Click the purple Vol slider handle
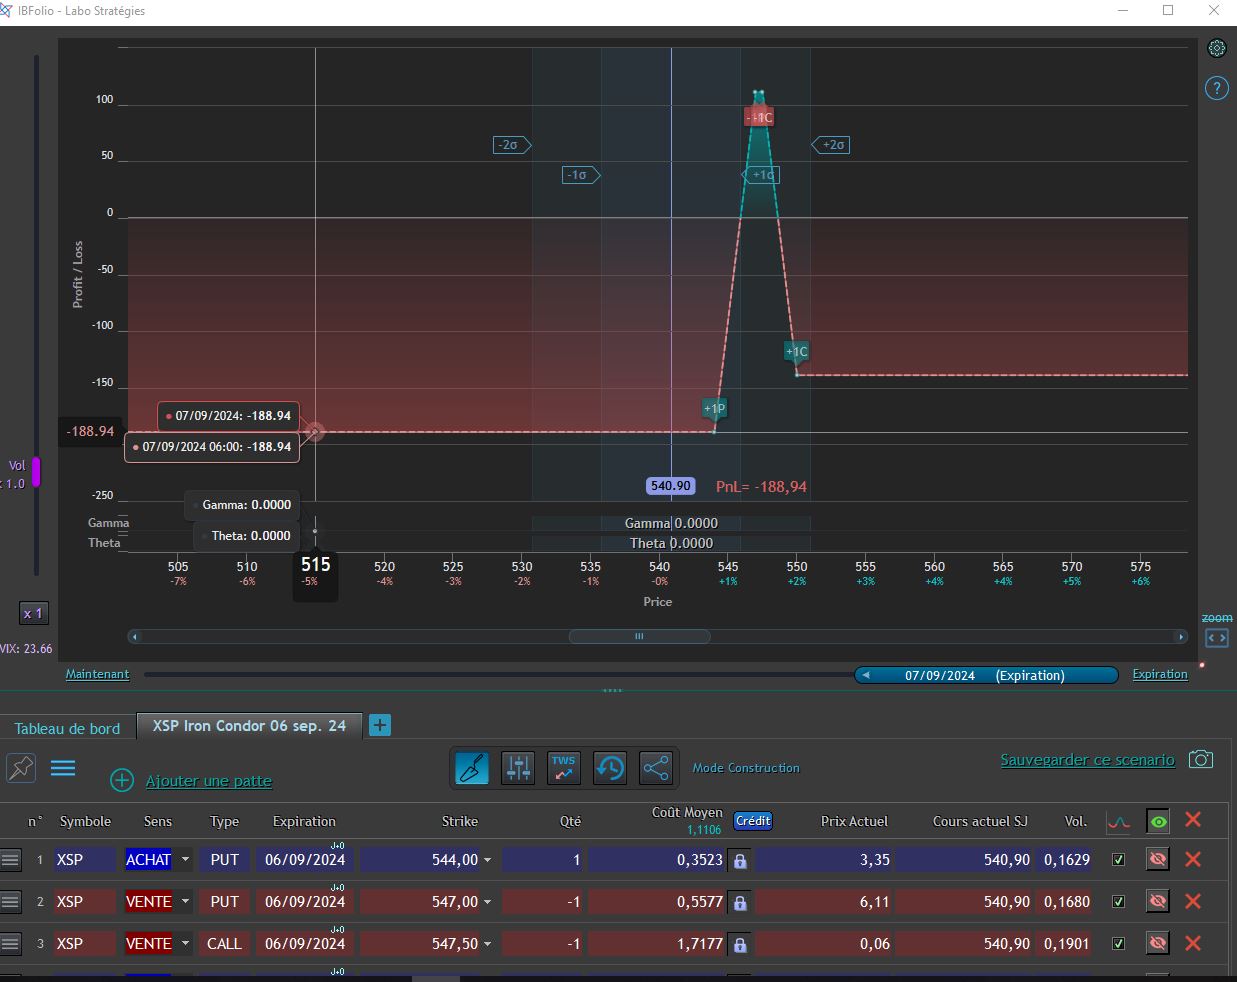 [x=36, y=472]
